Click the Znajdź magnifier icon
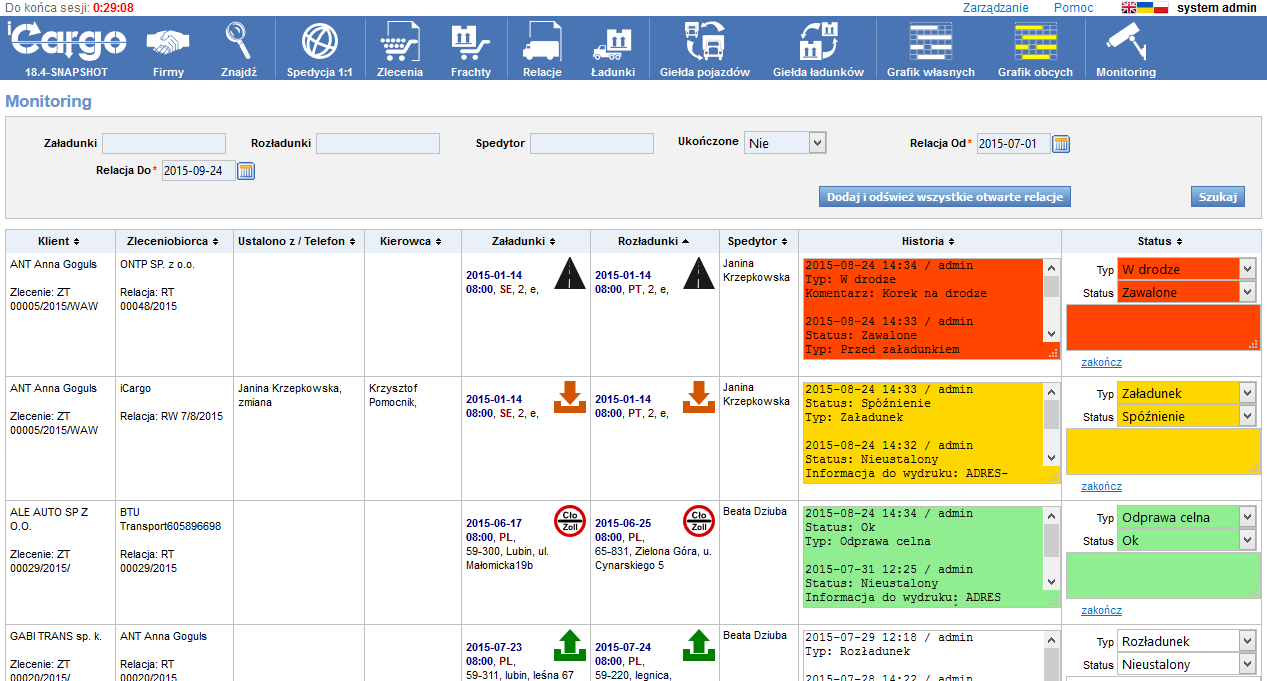Viewport: 1267px width, 681px height. click(239, 43)
